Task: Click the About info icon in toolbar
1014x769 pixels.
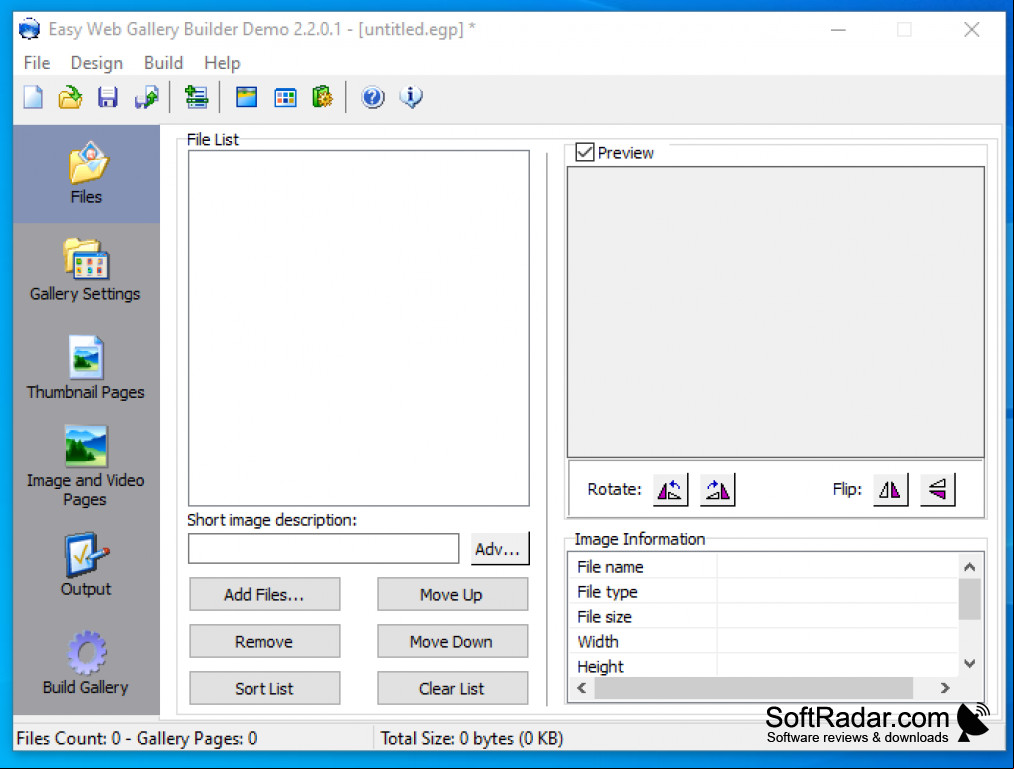Action: point(411,98)
